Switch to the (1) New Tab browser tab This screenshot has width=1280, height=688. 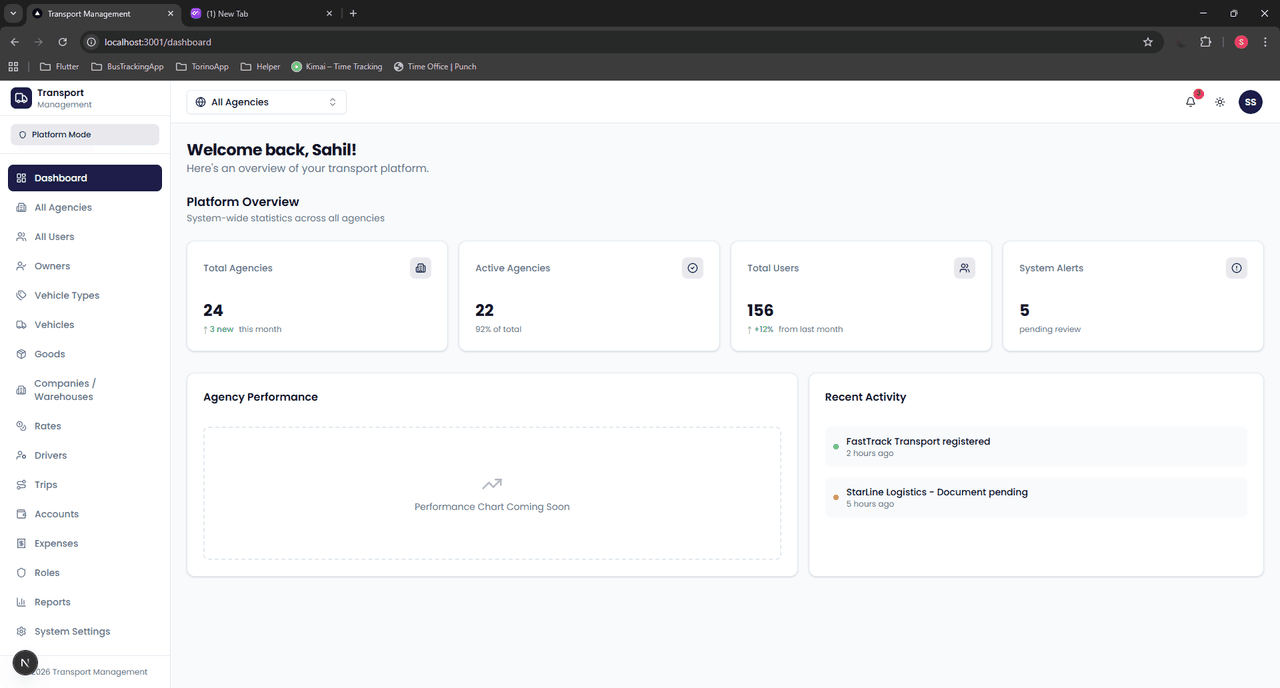coord(260,14)
